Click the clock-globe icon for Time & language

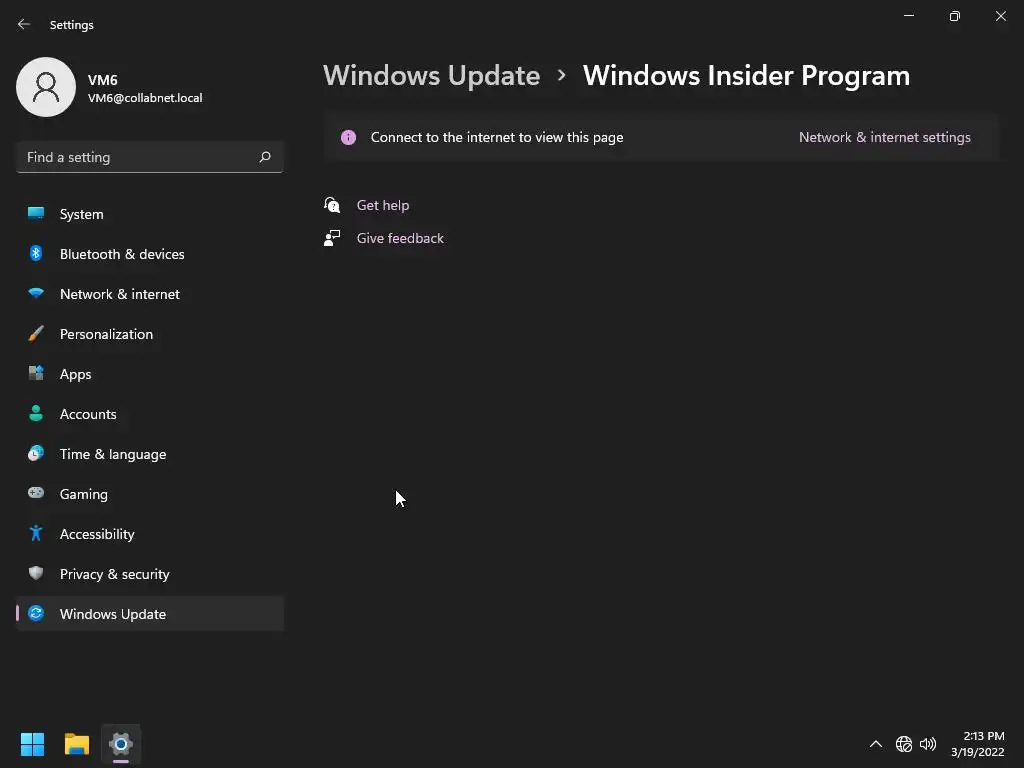coord(36,453)
